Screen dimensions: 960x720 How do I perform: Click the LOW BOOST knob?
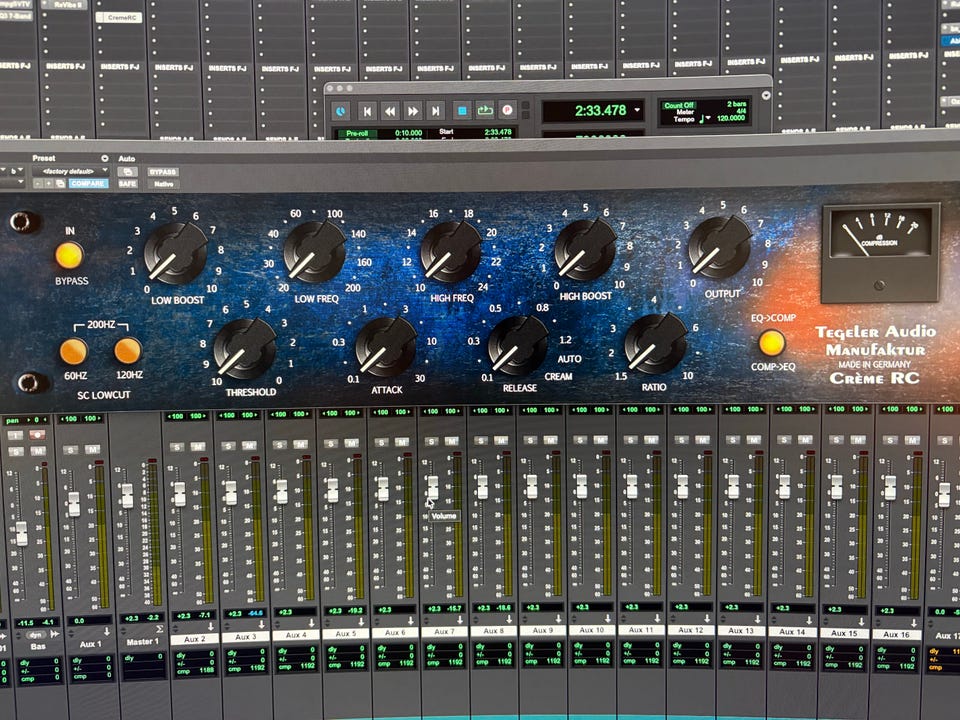click(x=176, y=253)
